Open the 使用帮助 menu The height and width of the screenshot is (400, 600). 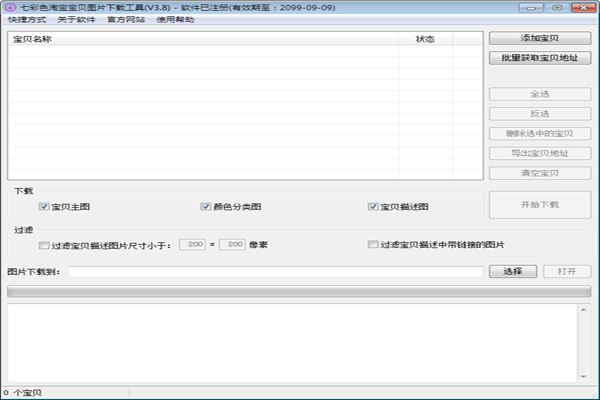[x=176, y=20]
